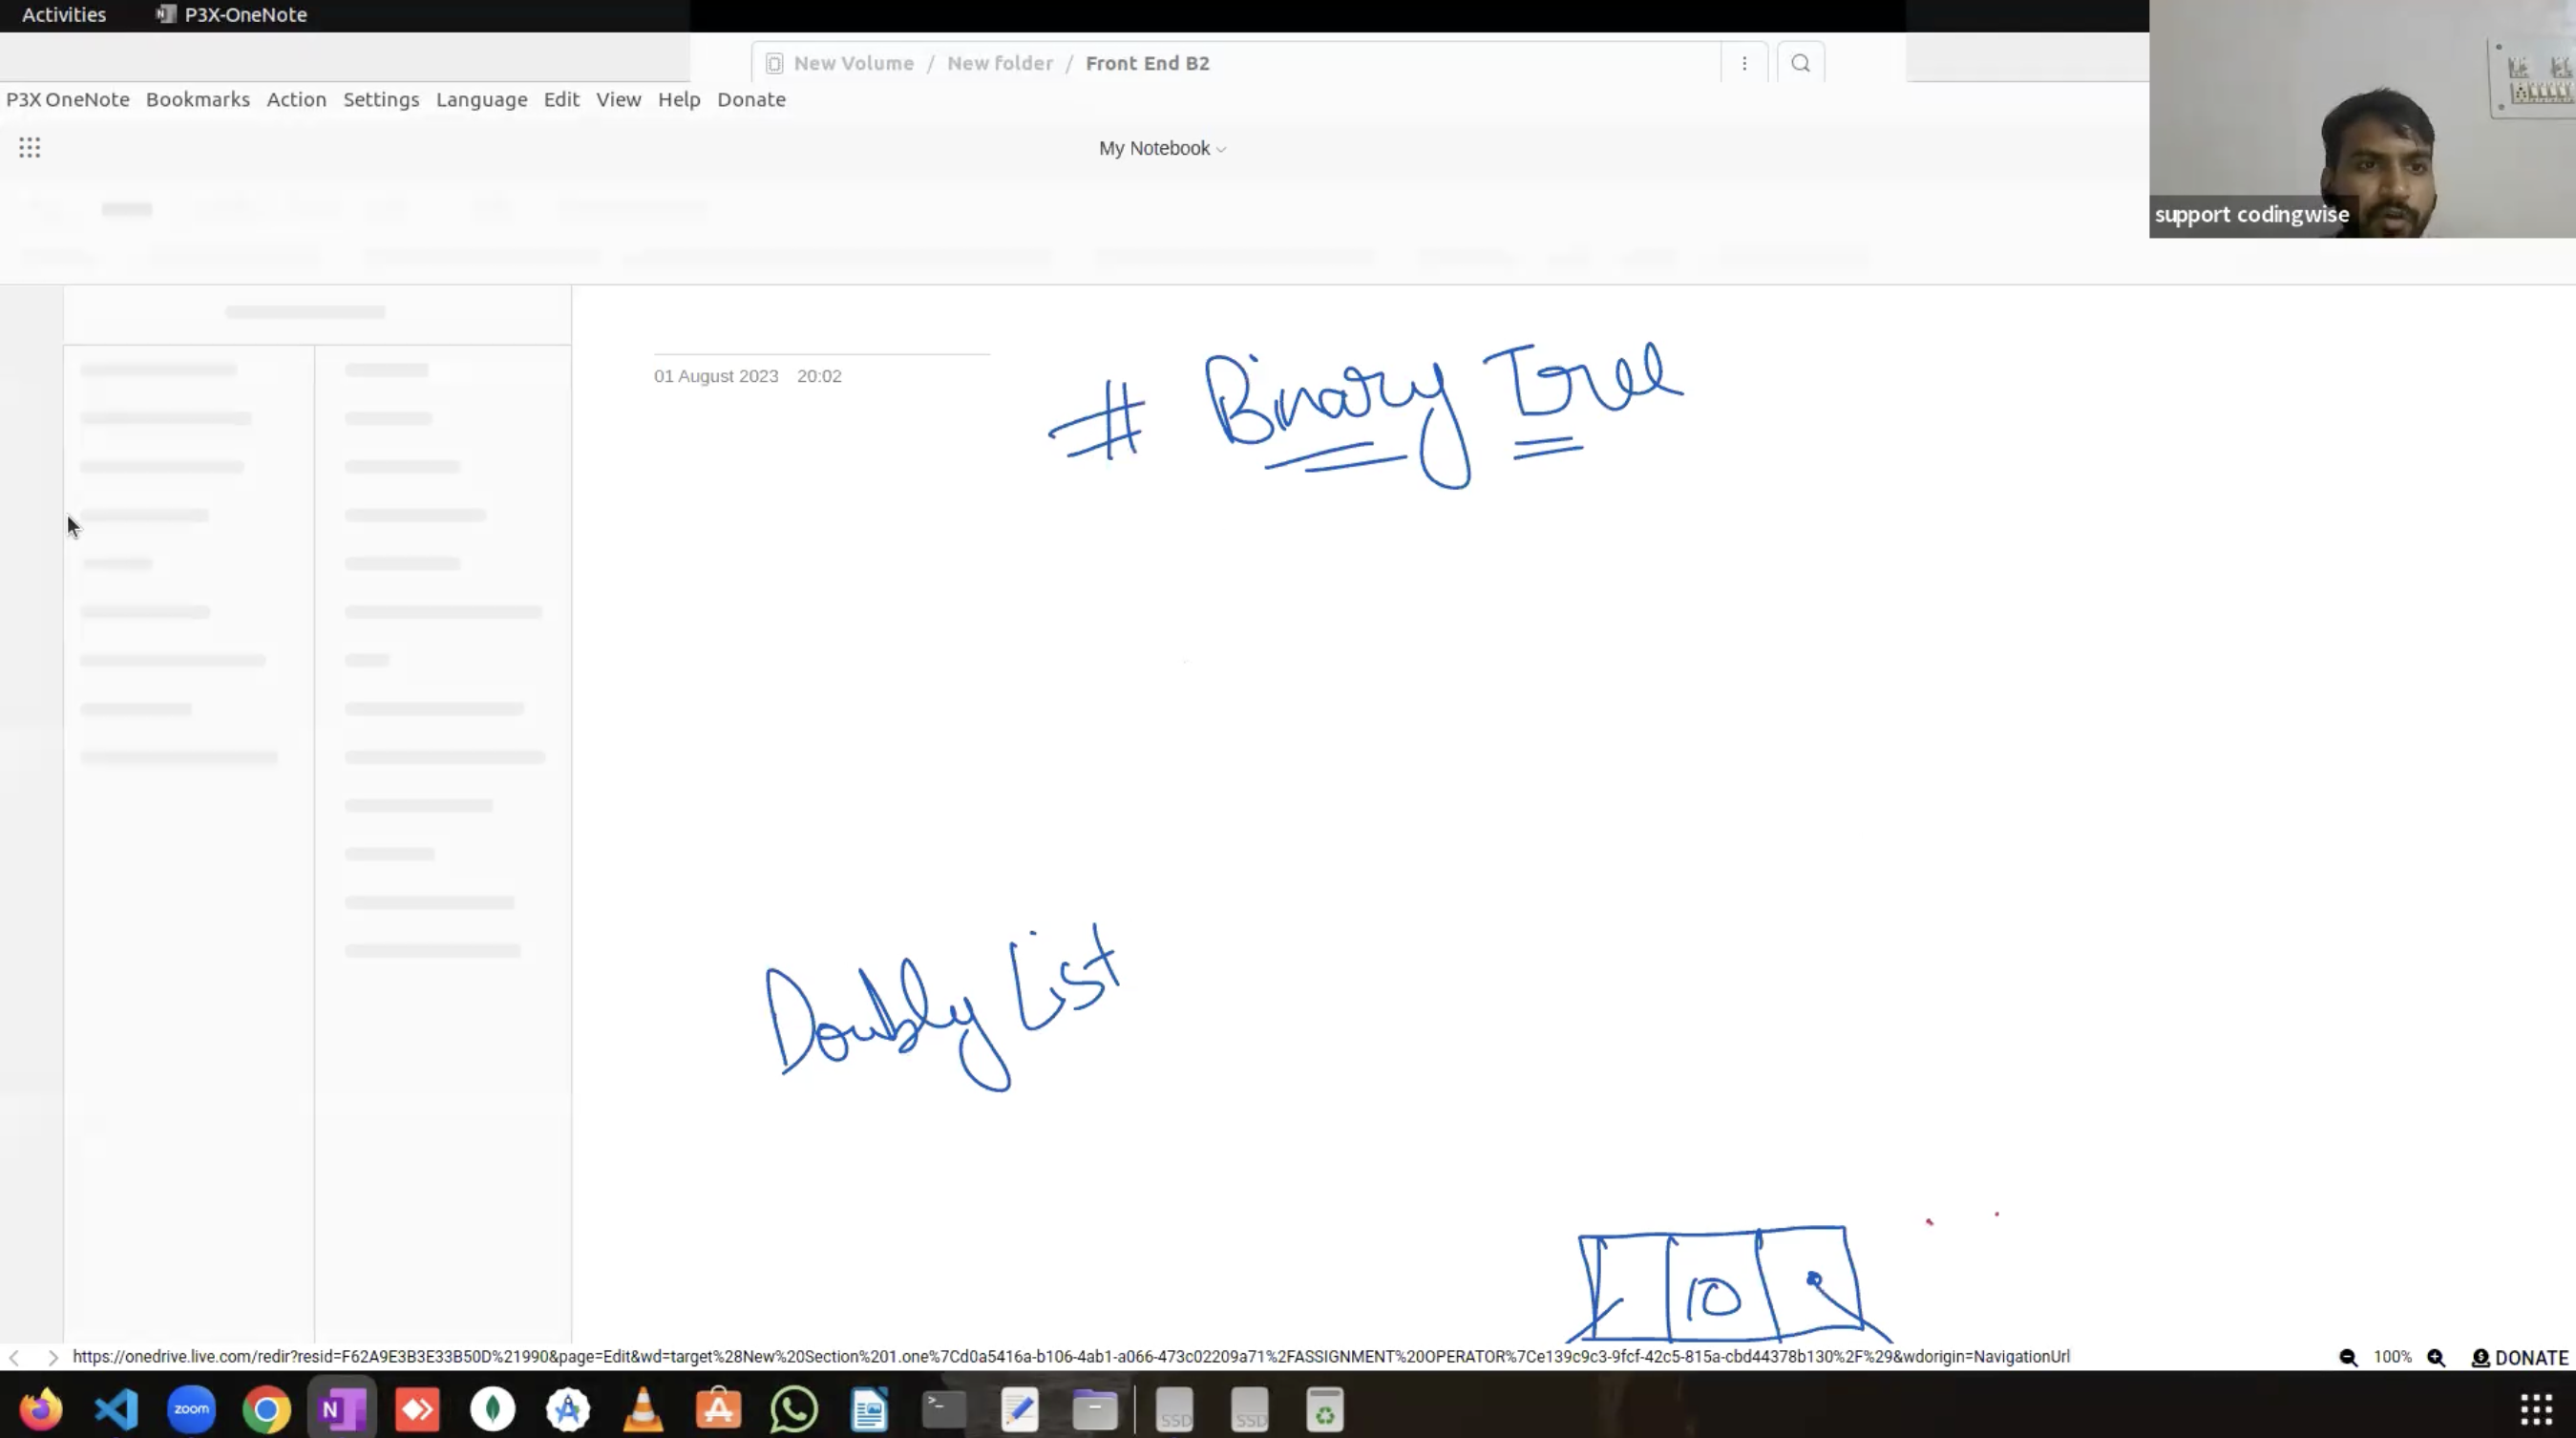2576x1438 pixels.
Task: Open the three-dot options menu in the path bar
Action: (1744, 63)
